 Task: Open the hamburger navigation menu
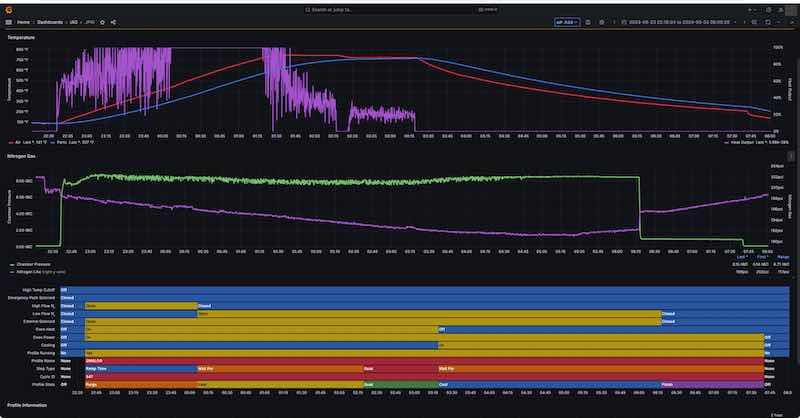tap(9, 22)
